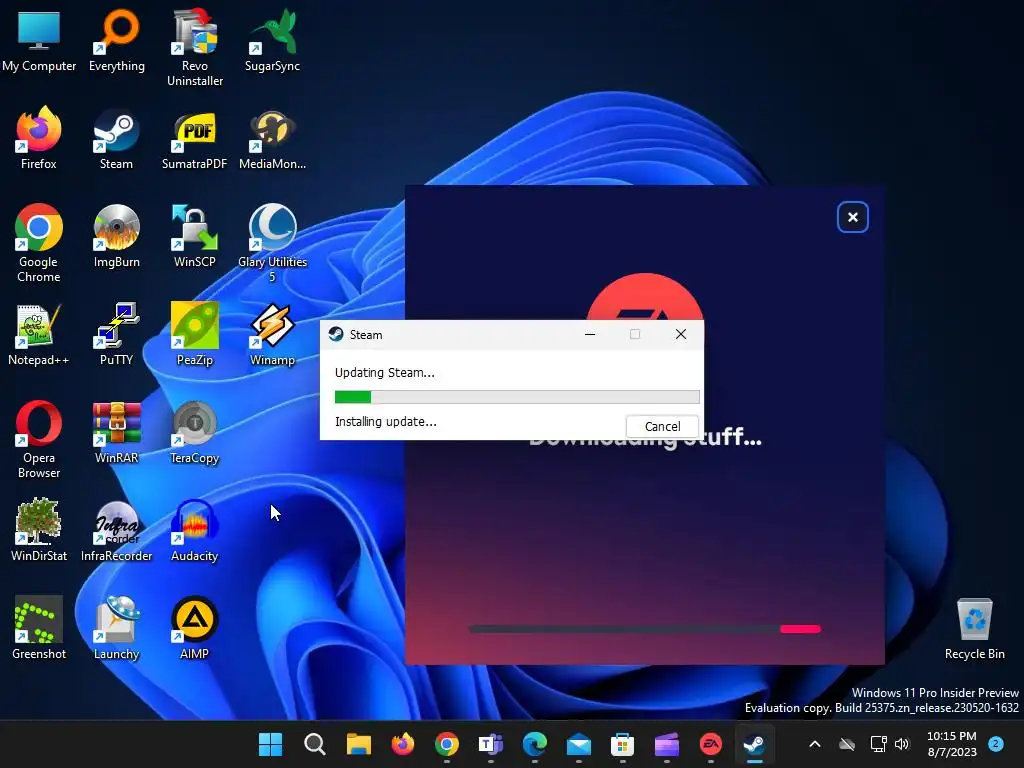Open TeraCopy desktop shortcut

point(195,432)
